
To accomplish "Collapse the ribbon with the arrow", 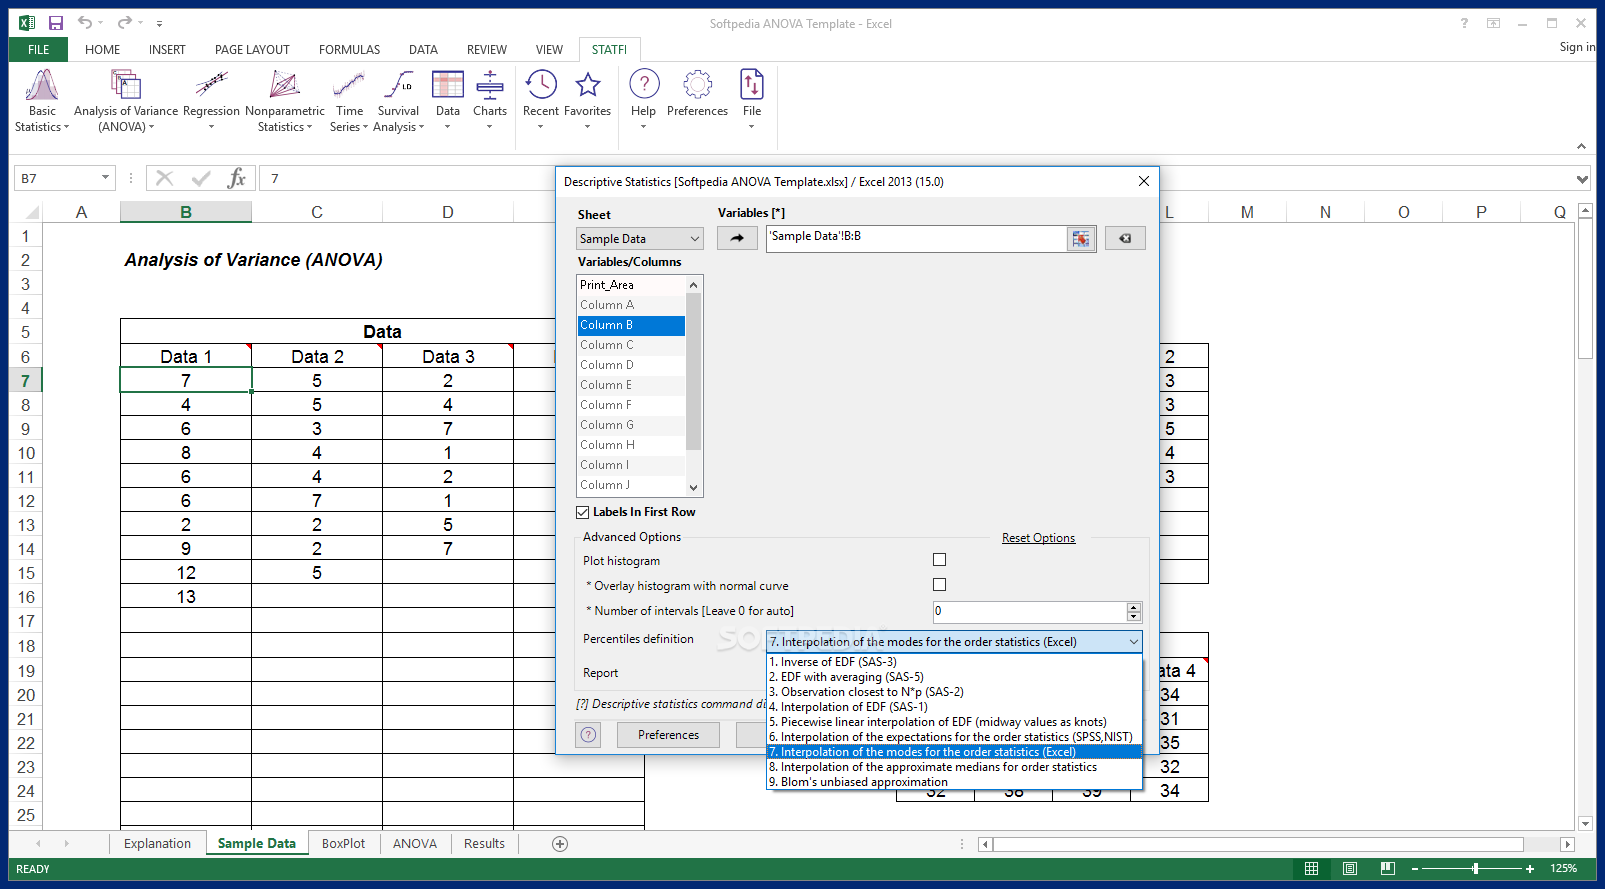I will [1581, 147].
